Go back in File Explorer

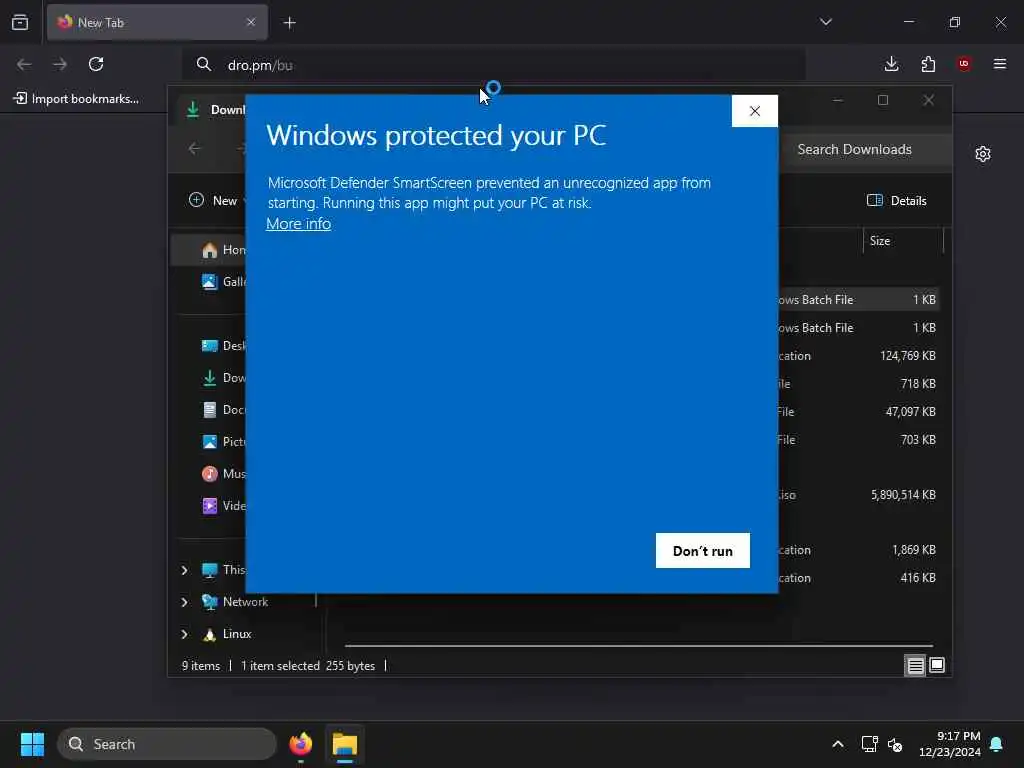195,149
